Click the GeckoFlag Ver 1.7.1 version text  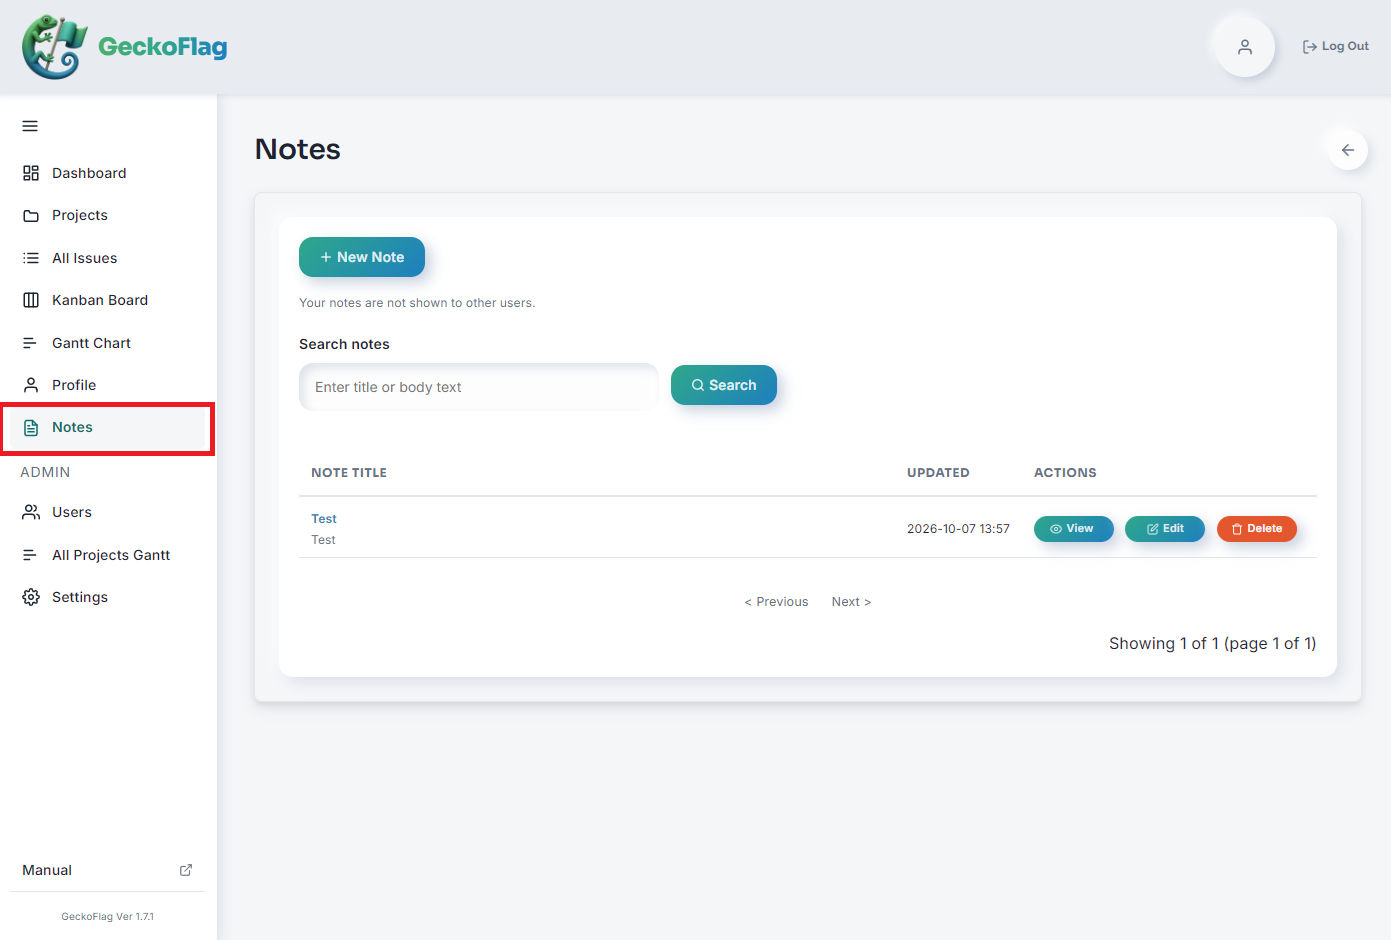[108, 916]
